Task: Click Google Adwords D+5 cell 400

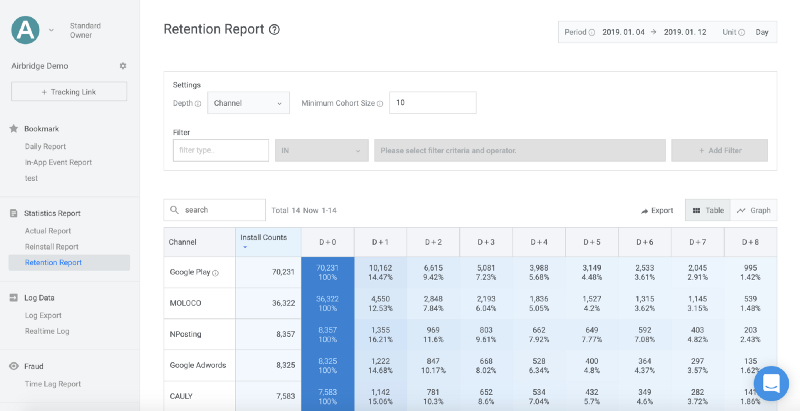Action: click(592, 365)
